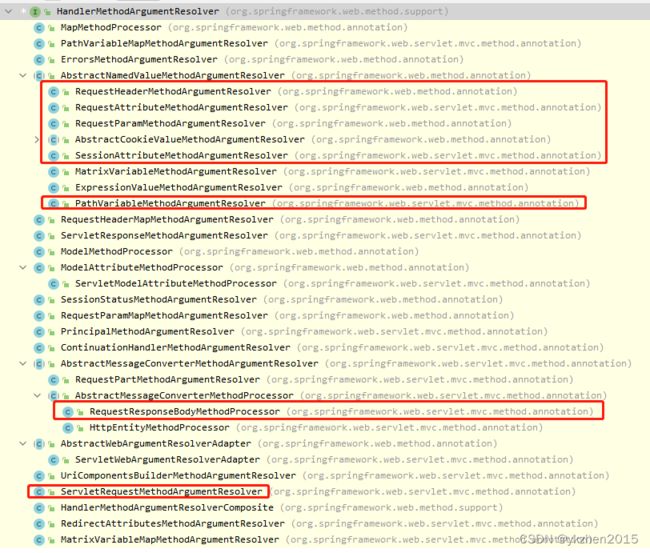The width and height of the screenshot is (650, 553).
Task: Click the class icon beside RequestHeaderMethodArgumentResolver
Action: pos(53,92)
